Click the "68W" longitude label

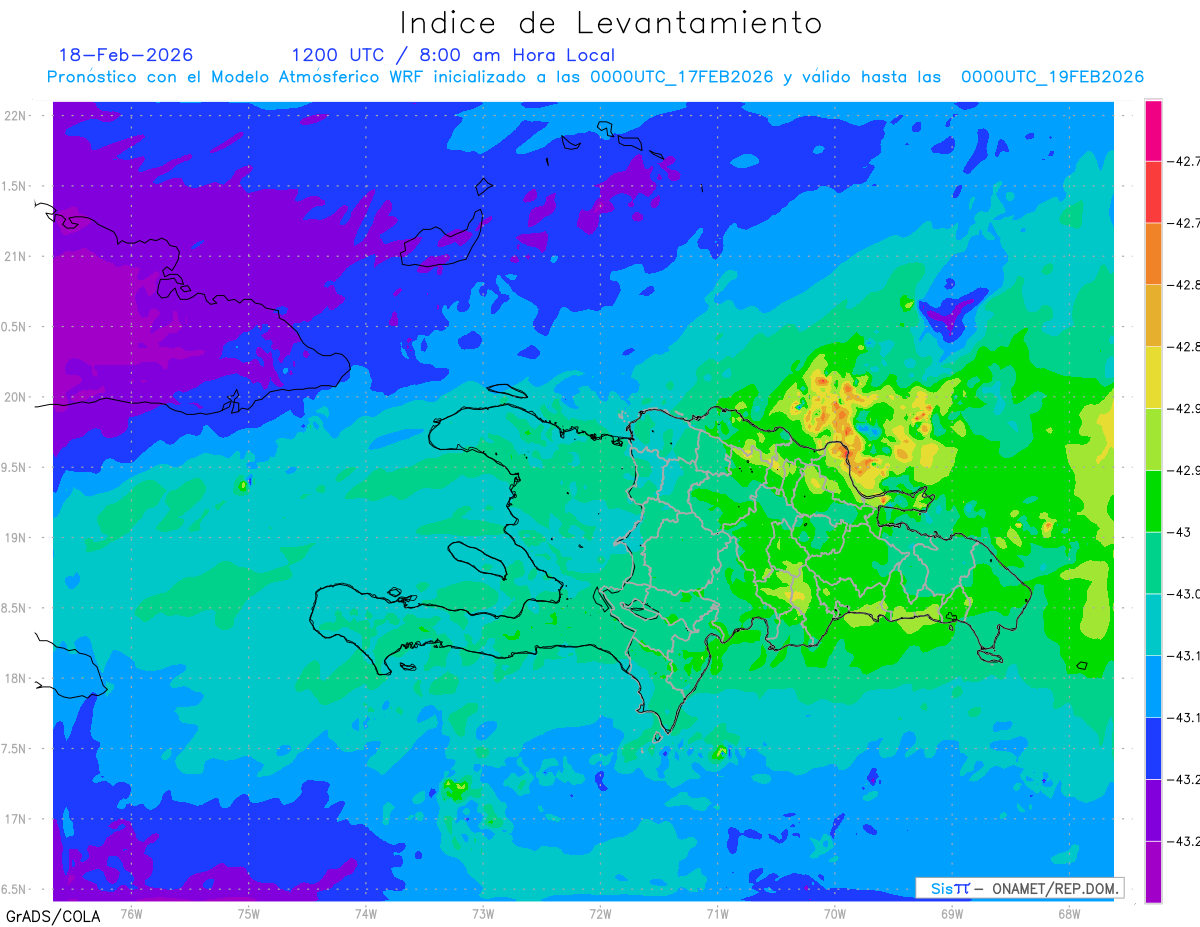(1069, 913)
